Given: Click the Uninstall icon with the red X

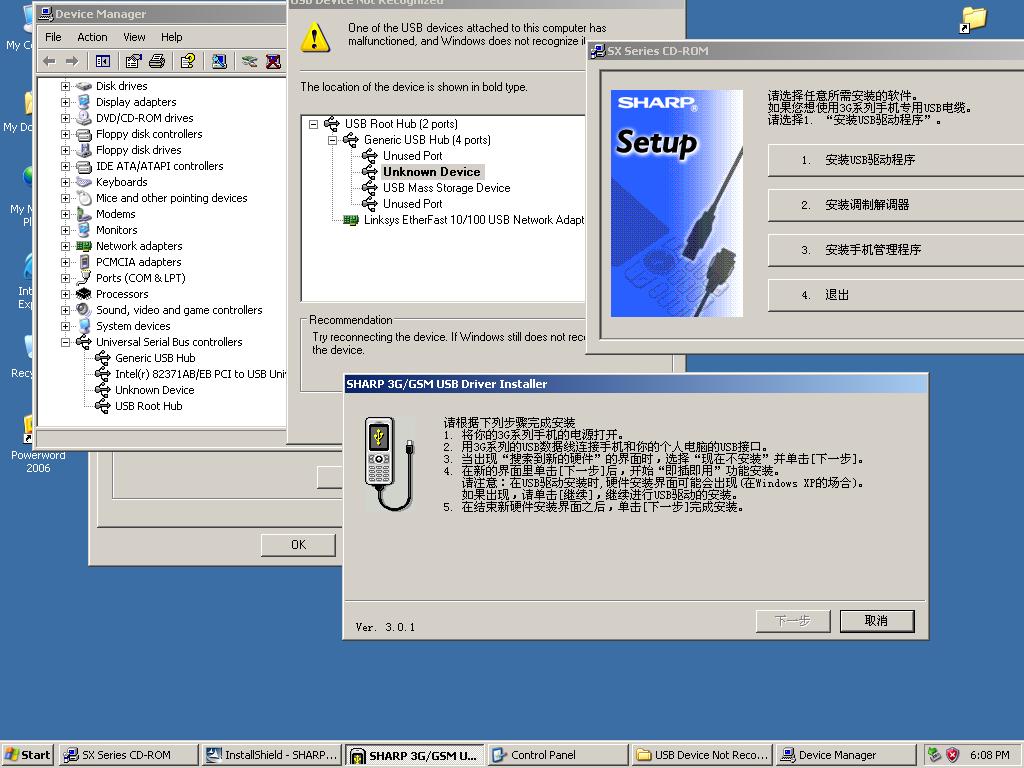Looking at the screenshot, I should tap(273, 62).
